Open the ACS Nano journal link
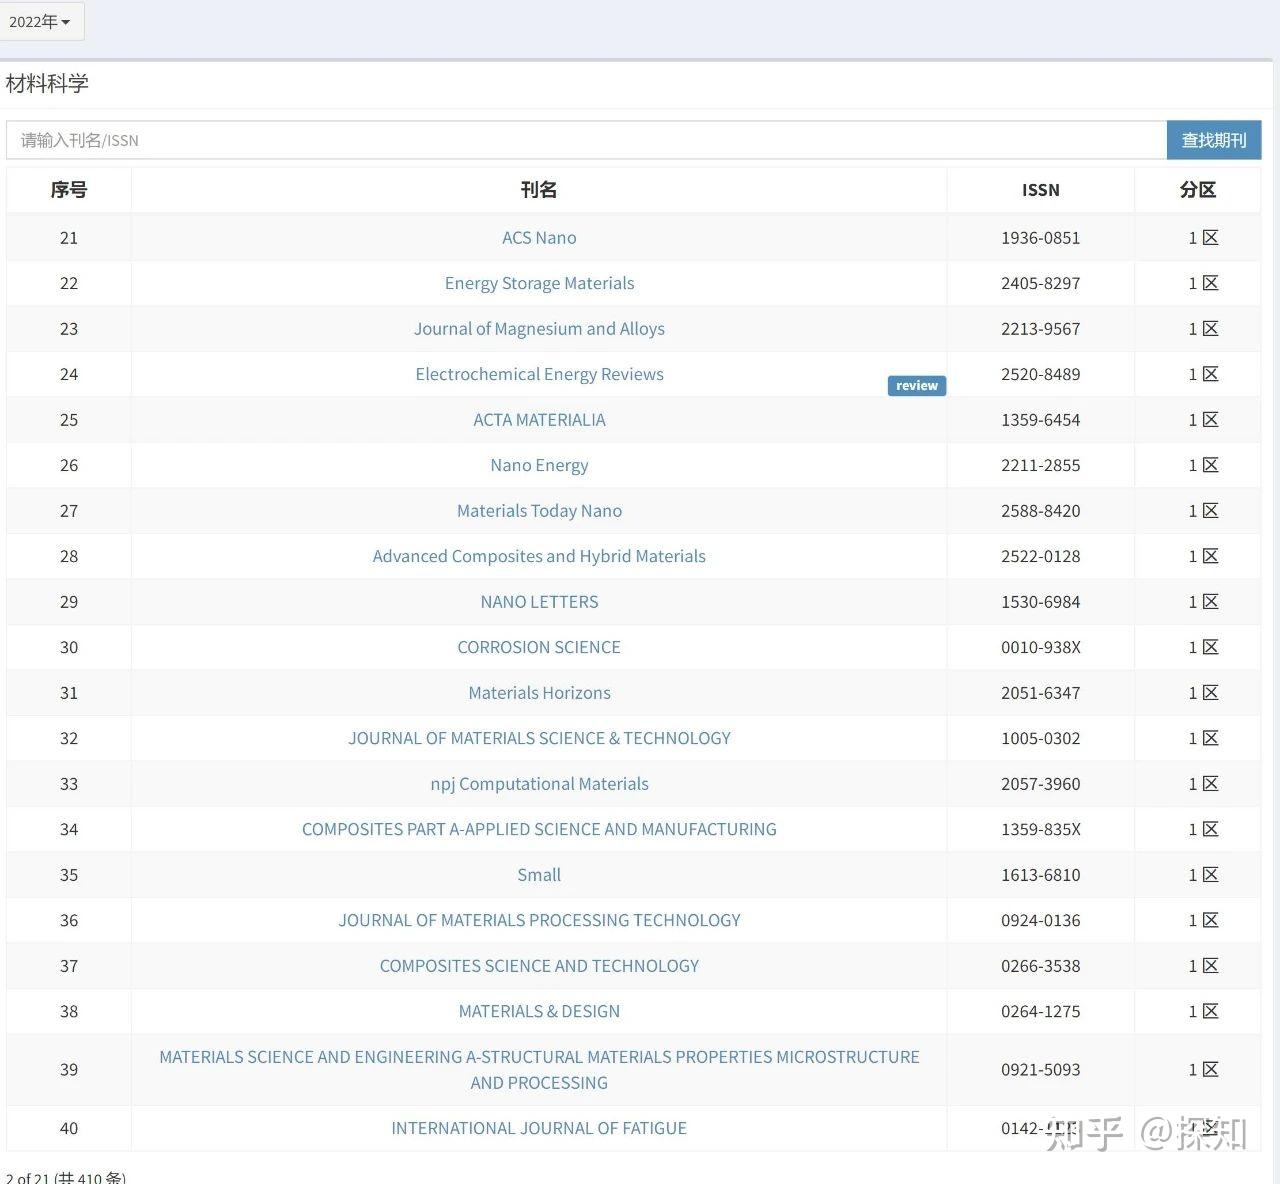The width and height of the screenshot is (1280, 1184). tap(539, 238)
